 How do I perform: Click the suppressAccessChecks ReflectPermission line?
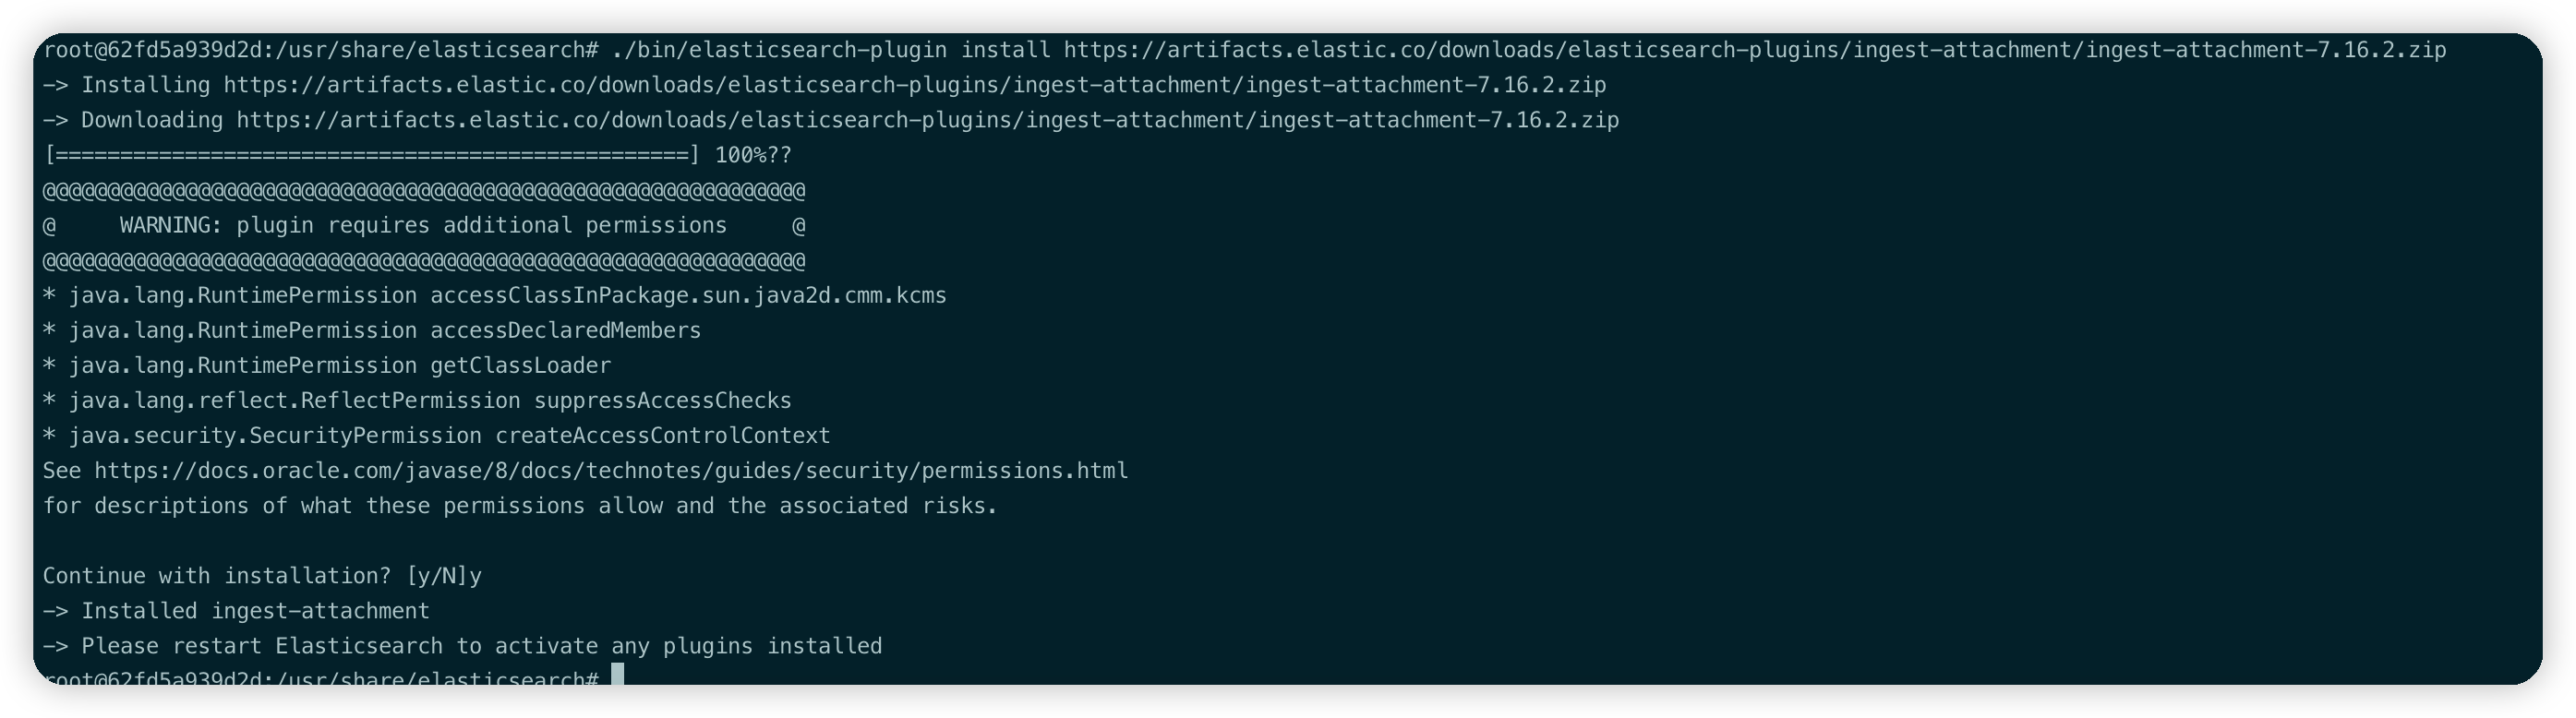pos(417,401)
